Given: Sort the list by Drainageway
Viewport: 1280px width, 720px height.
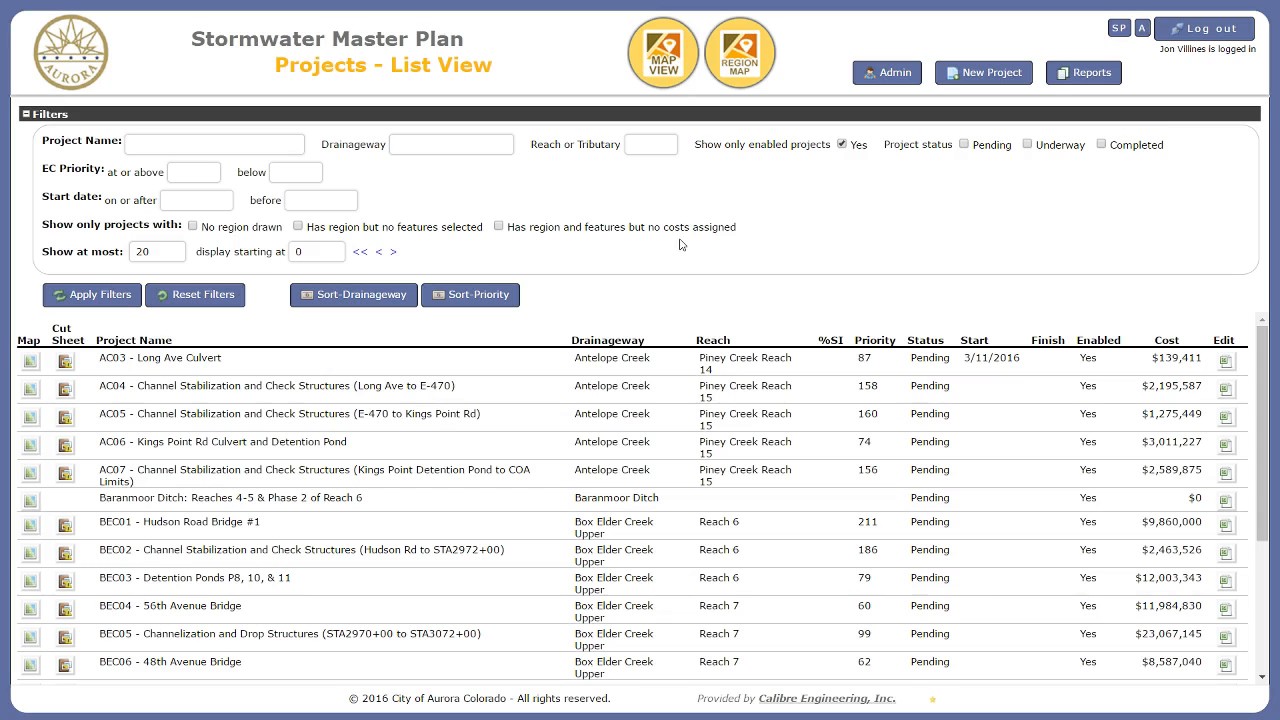Looking at the screenshot, I should pos(353,295).
